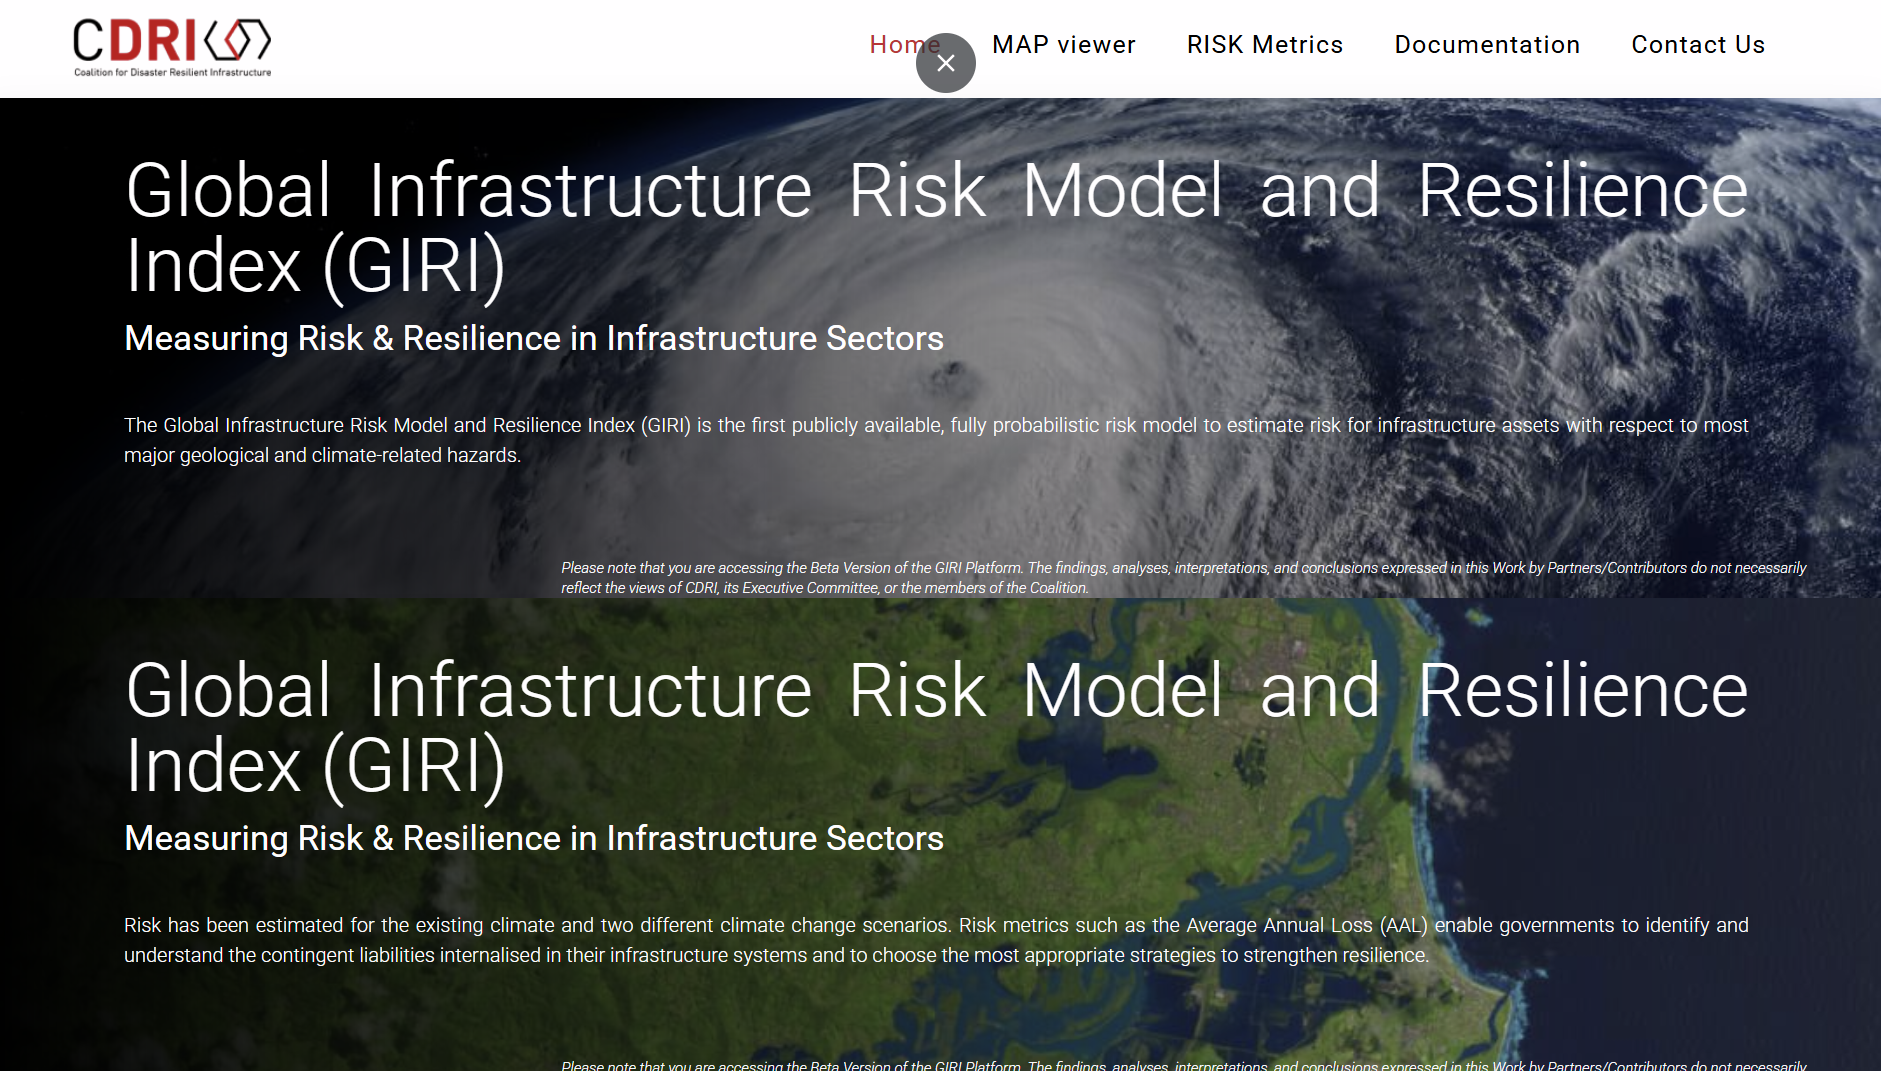The width and height of the screenshot is (1881, 1071).
Task: Open the MAP viewer page
Action: coord(1063,44)
